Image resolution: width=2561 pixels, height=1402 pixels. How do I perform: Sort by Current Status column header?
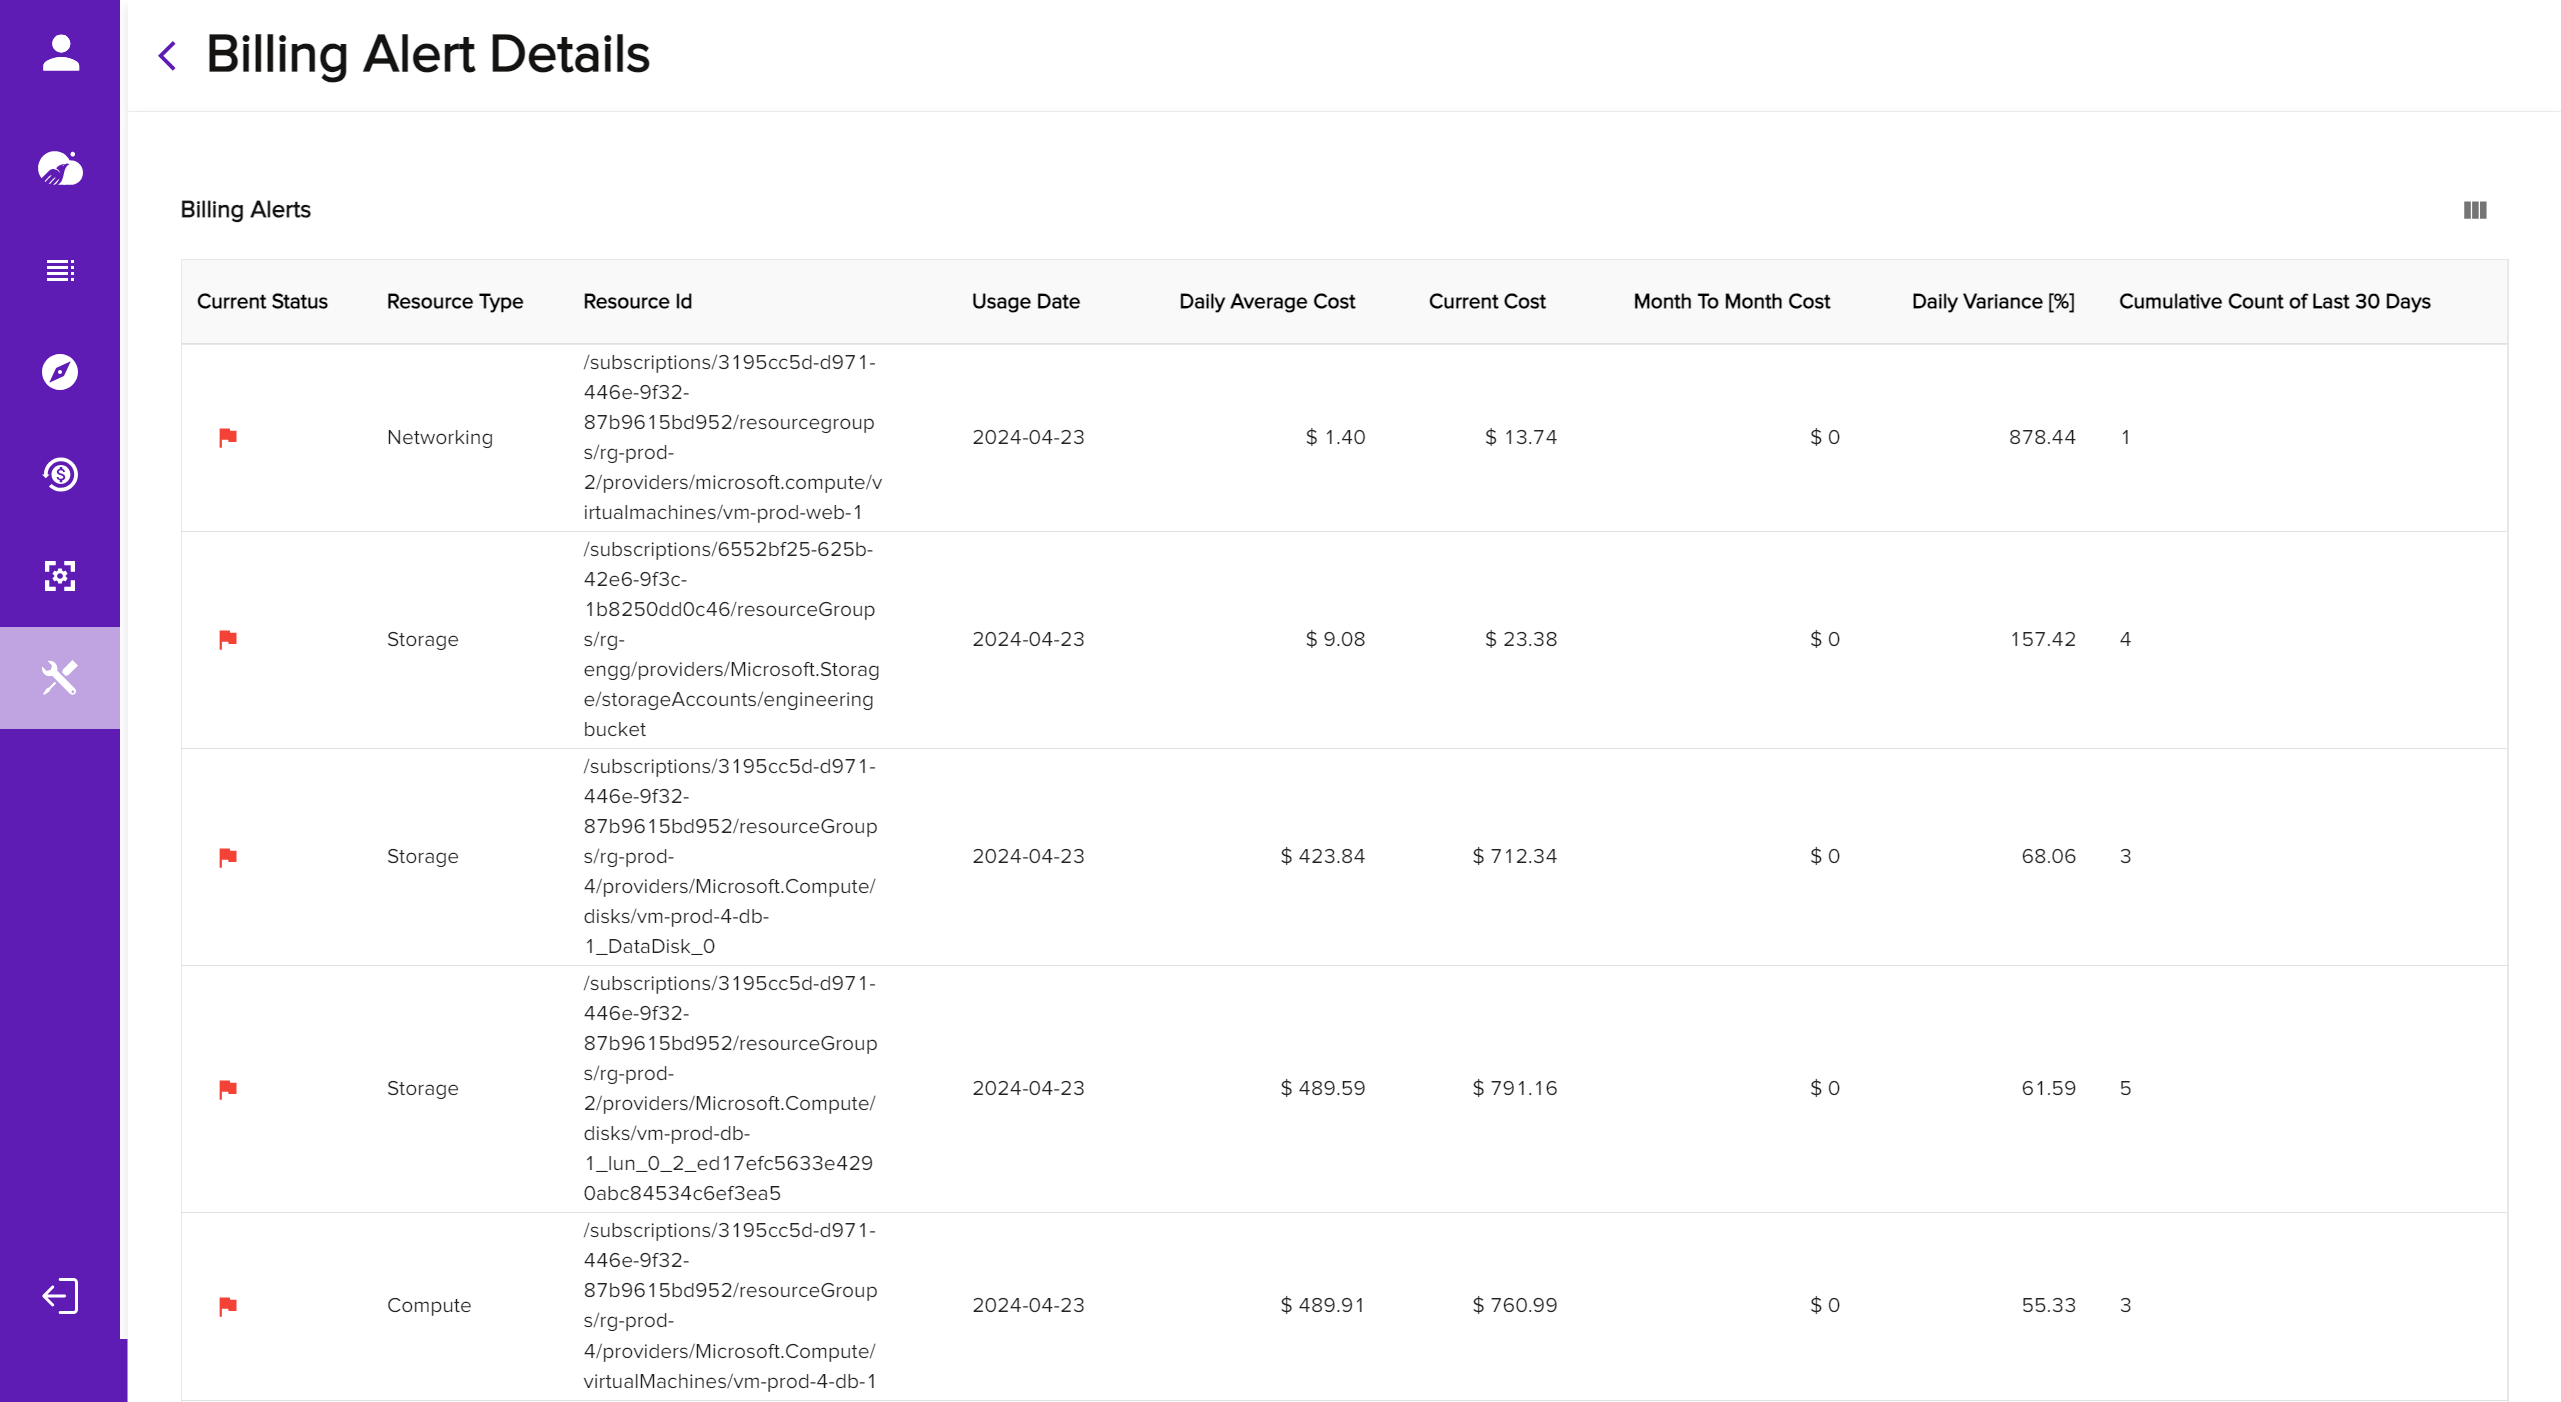tap(262, 301)
